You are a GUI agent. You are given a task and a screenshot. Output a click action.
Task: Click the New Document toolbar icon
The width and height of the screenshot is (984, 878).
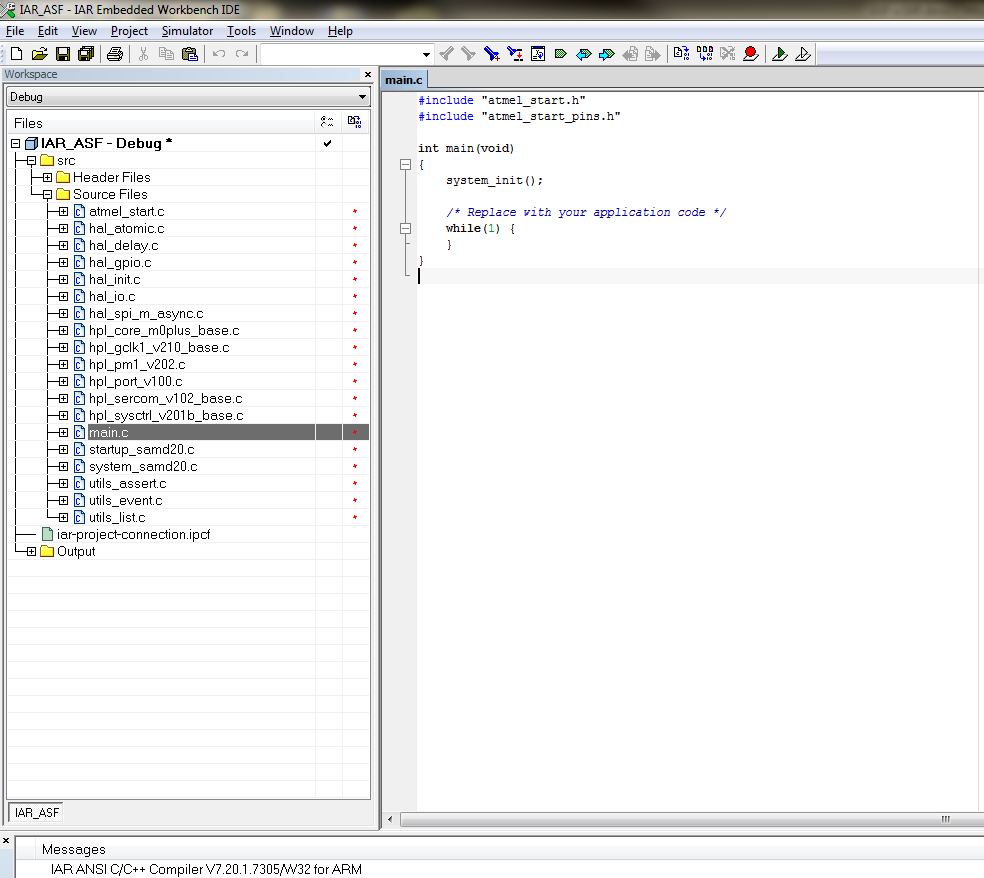16,54
